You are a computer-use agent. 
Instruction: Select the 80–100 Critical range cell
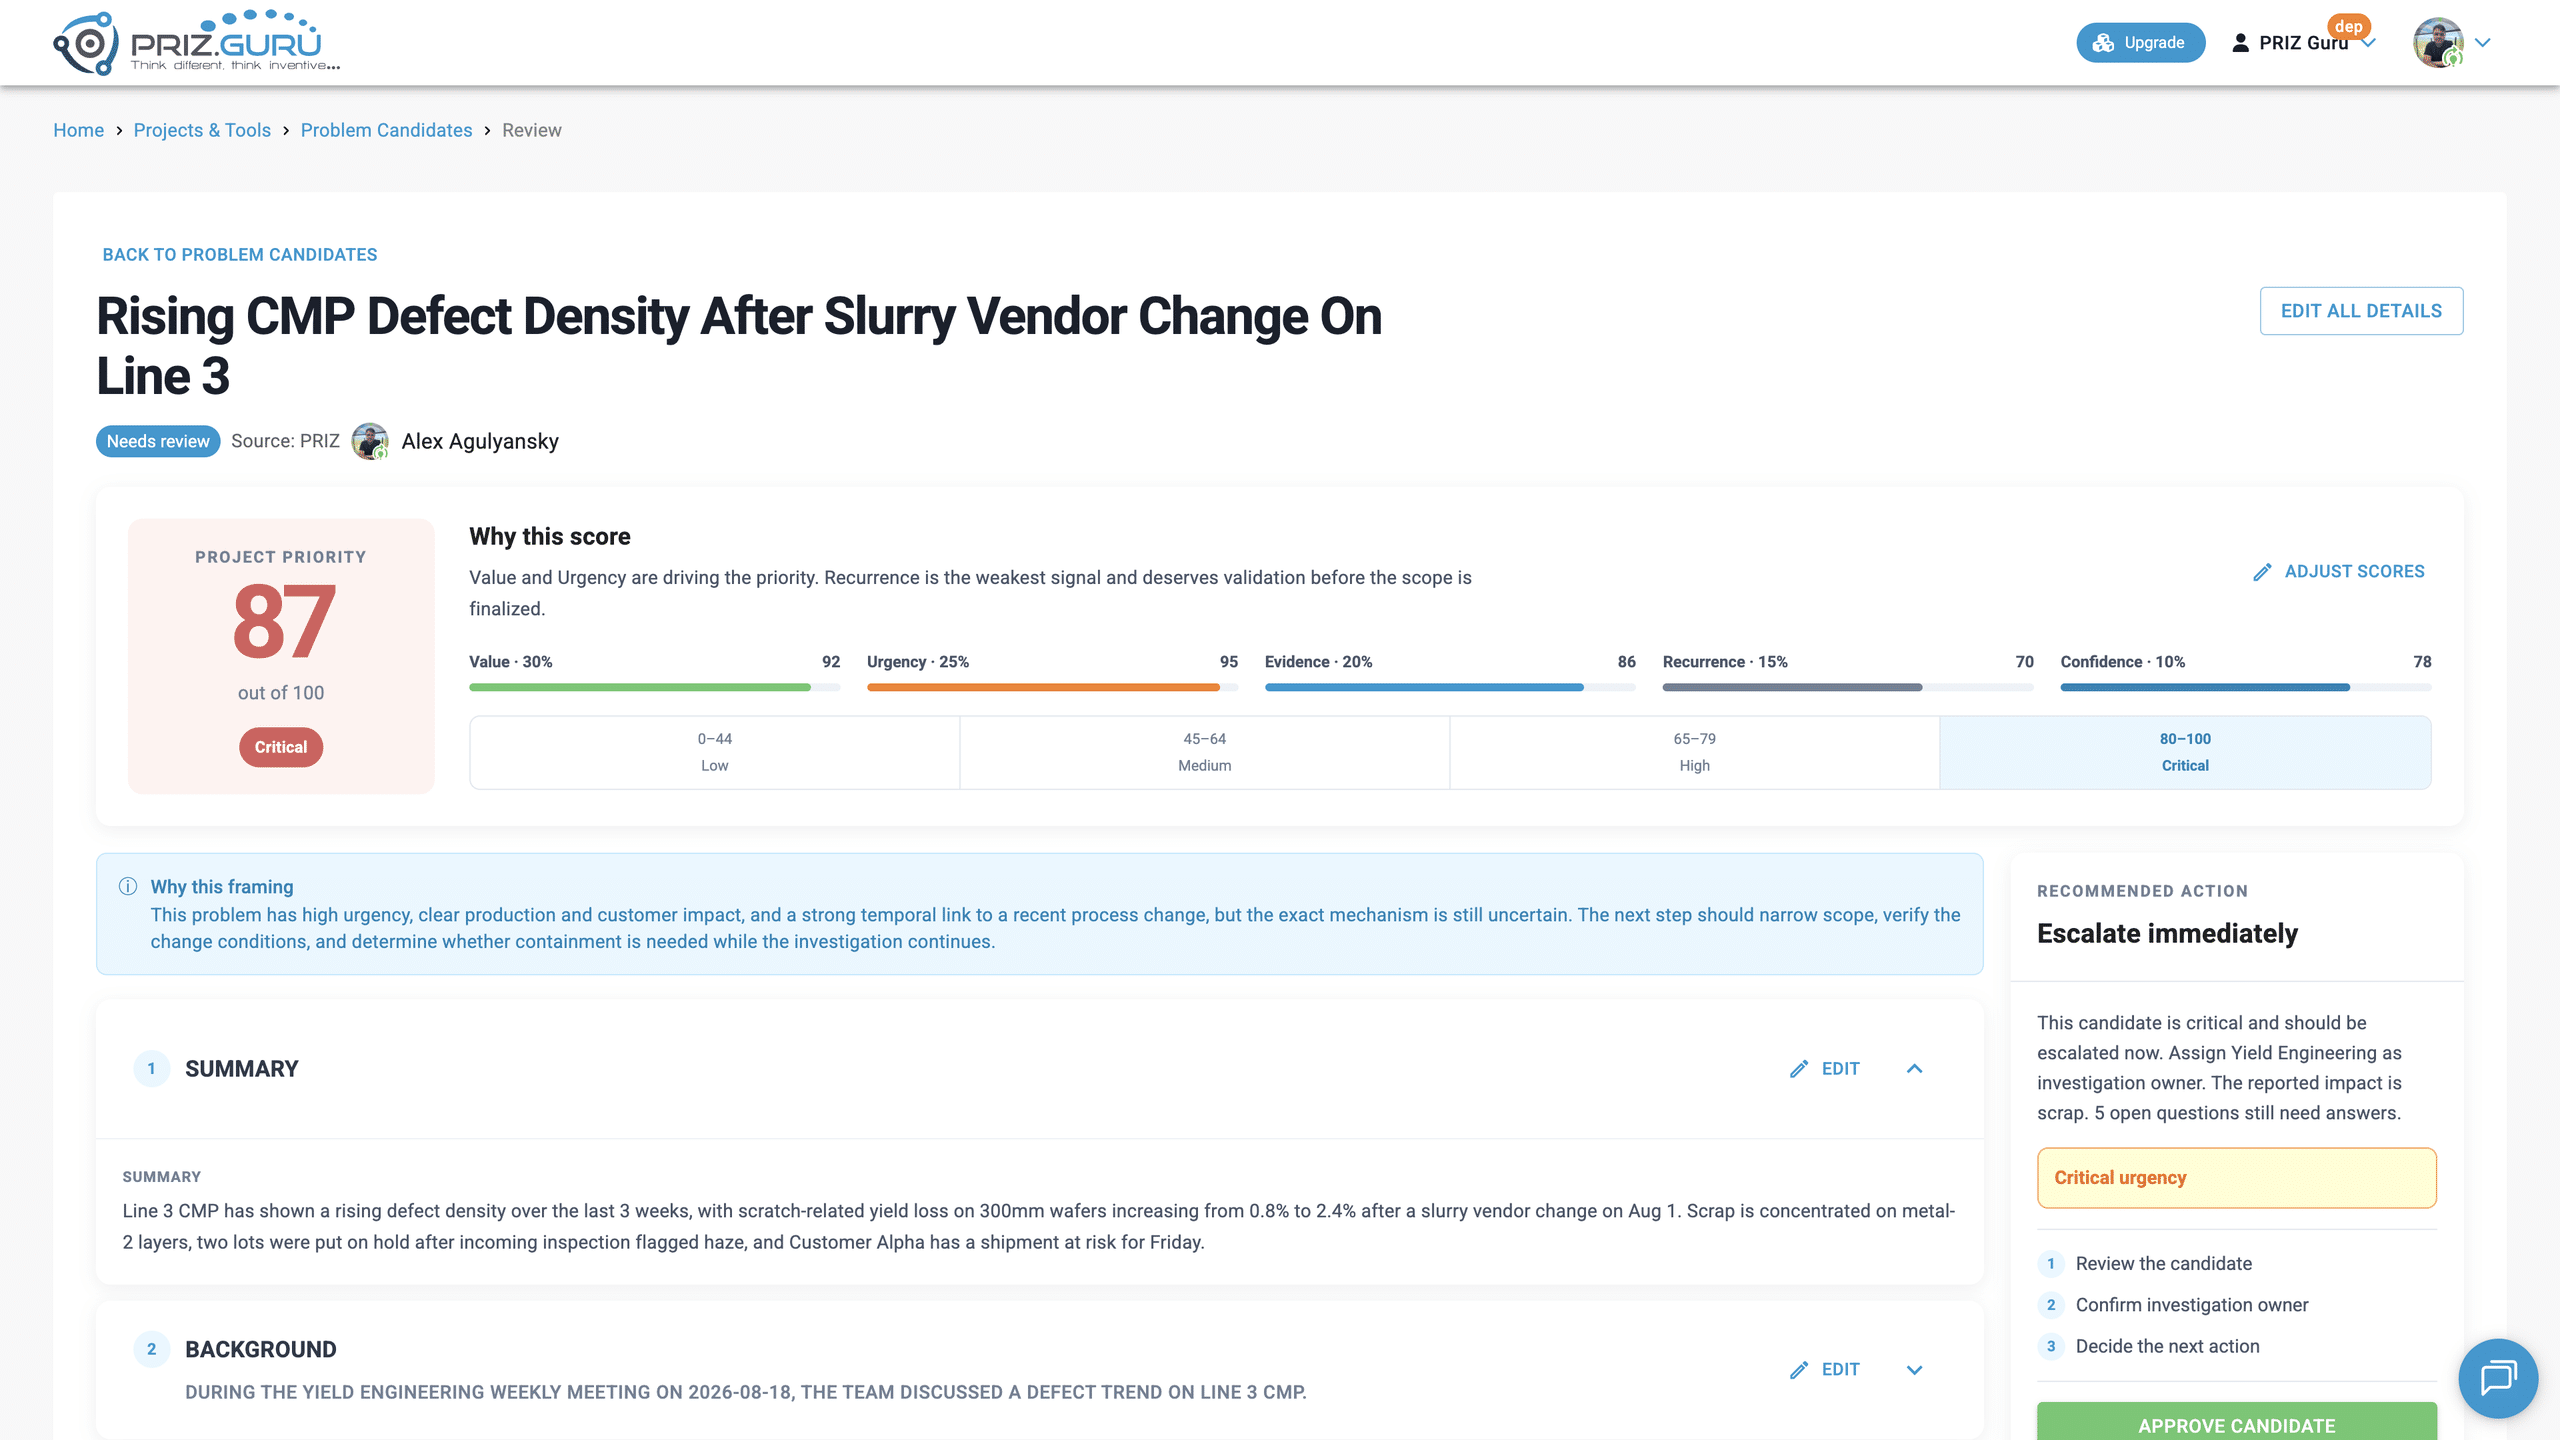coord(2185,752)
